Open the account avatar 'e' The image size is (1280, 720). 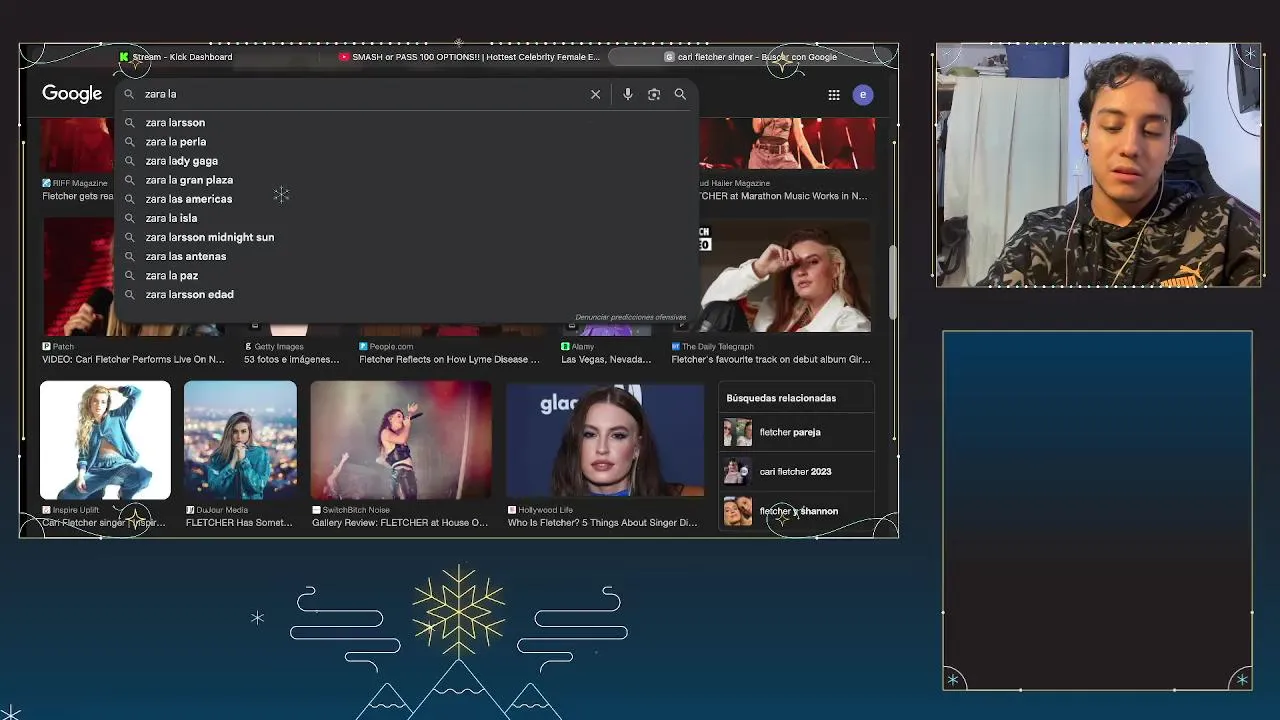coord(863,95)
